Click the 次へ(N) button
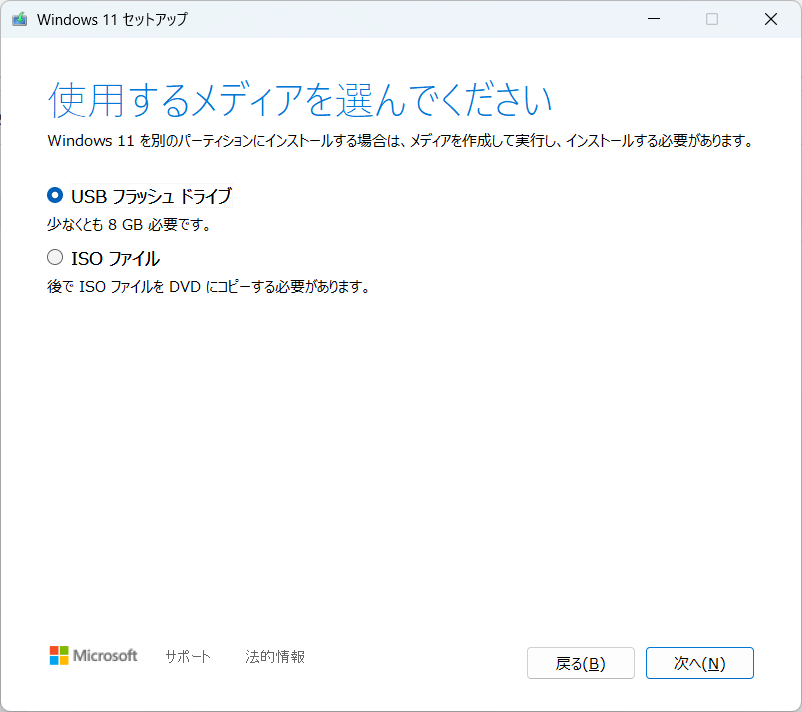Viewport: 802px width, 712px height. click(699, 663)
